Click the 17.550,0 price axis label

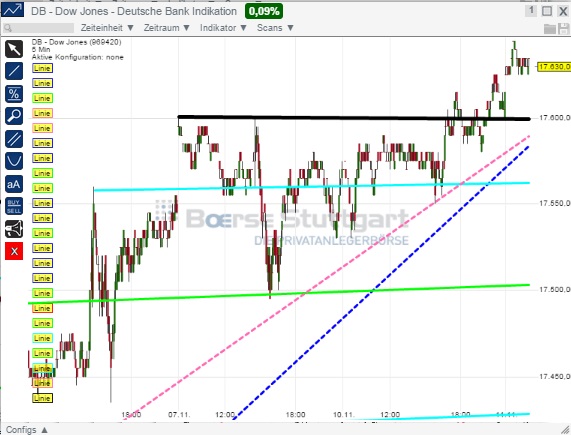pyautogui.click(x=554, y=203)
